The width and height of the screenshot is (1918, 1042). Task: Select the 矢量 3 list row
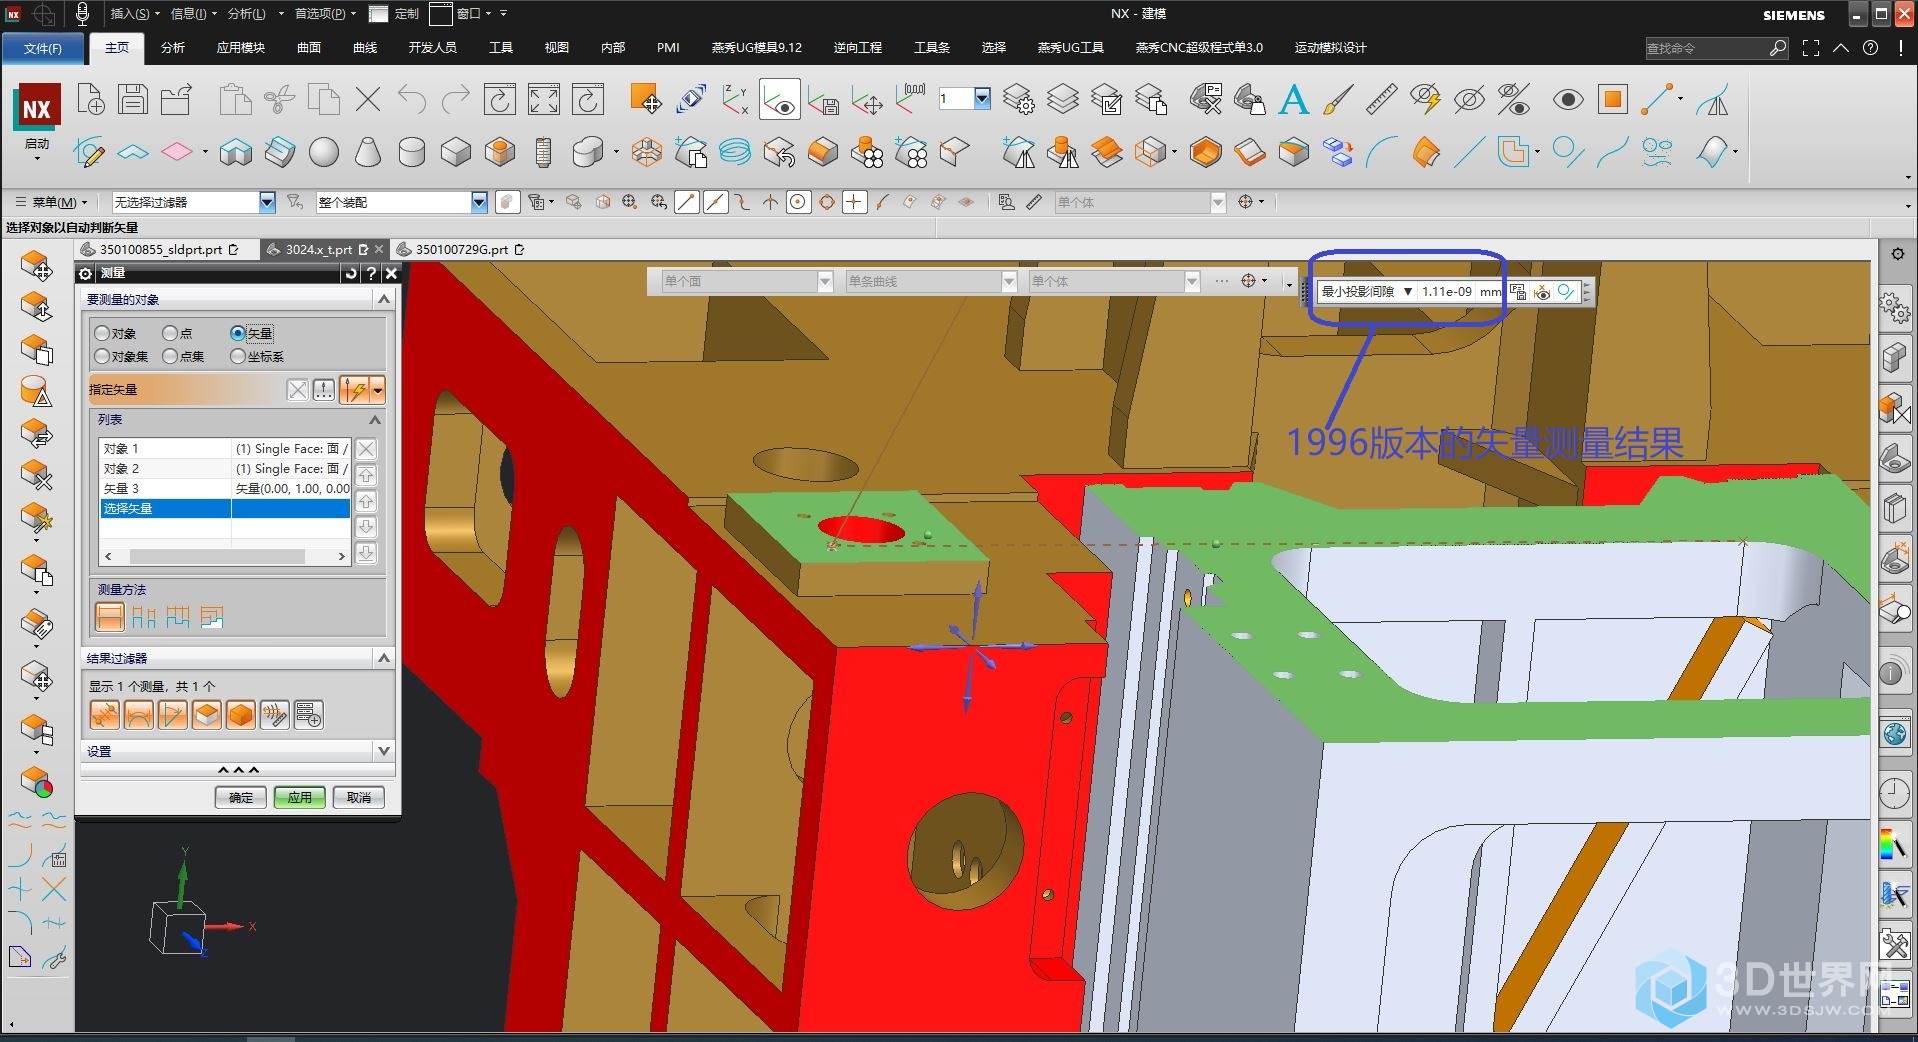pyautogui.click(x=225, y=489)
